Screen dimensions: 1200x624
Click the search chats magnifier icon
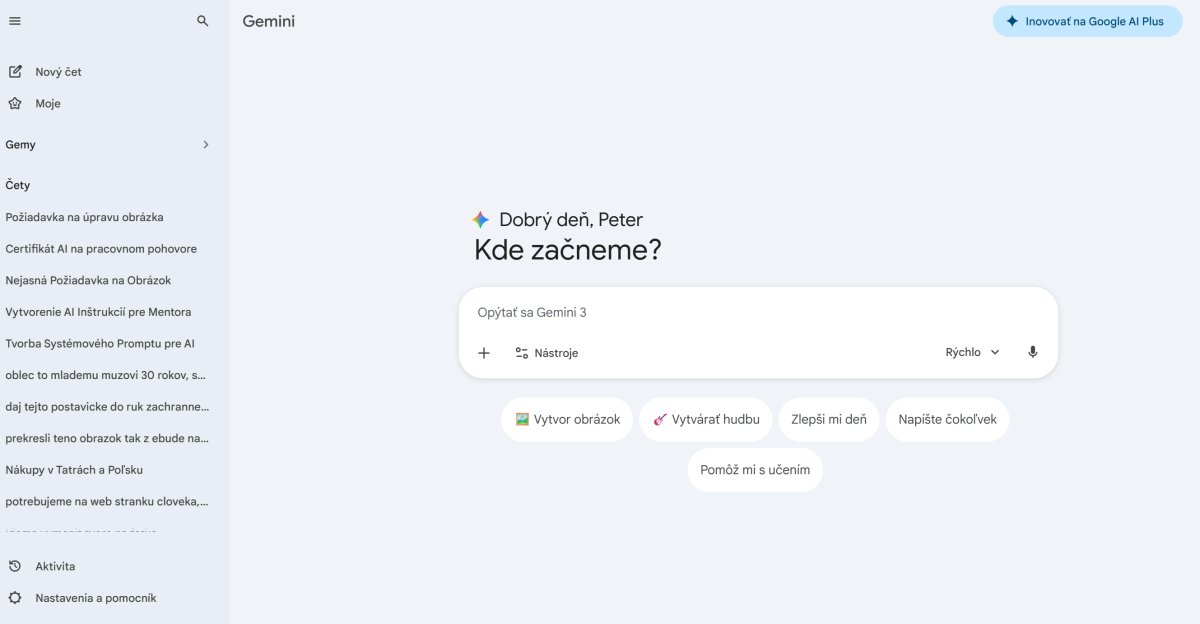pyautogui.click(x=203, y=21)
